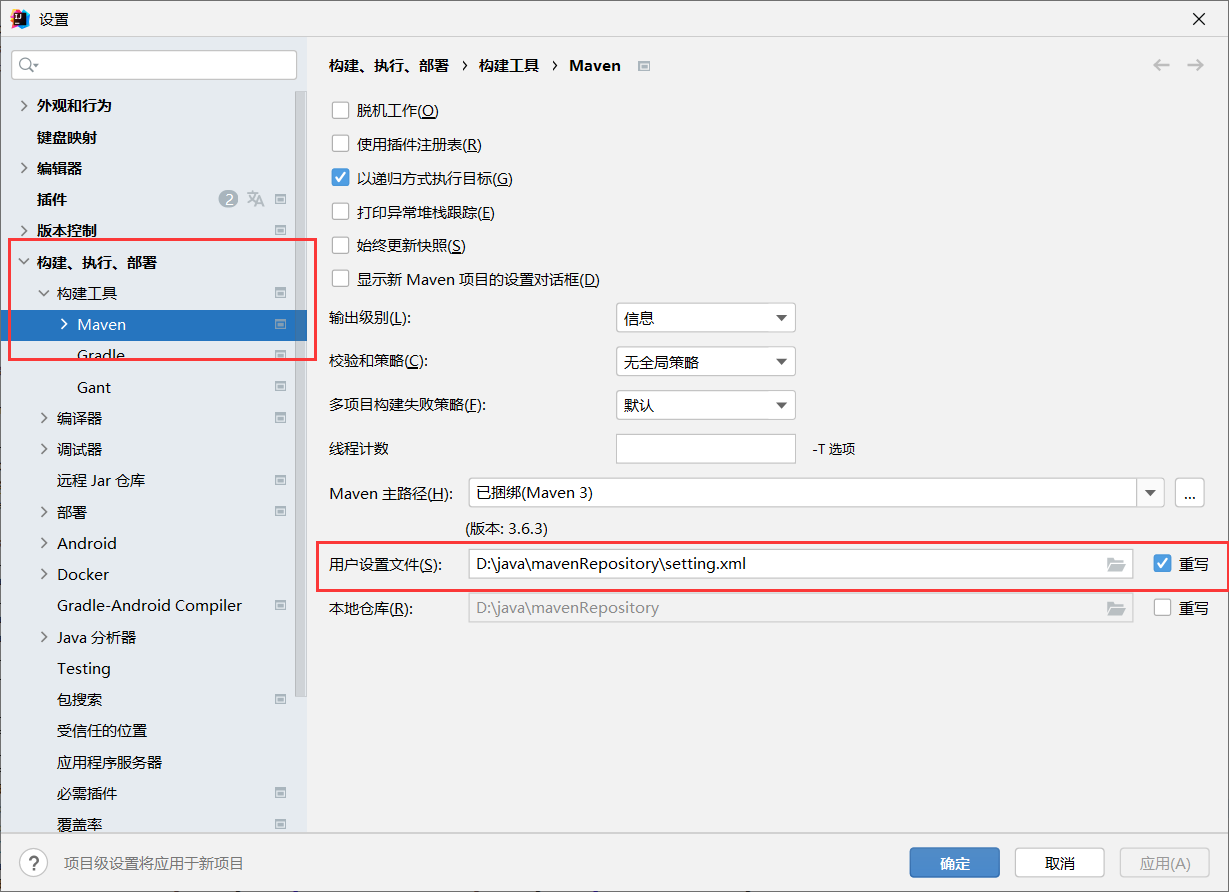This screenshot has width=1229, height=892.
Task: Click the project-level icon next to 构建工具
Action: click(281, 293)
